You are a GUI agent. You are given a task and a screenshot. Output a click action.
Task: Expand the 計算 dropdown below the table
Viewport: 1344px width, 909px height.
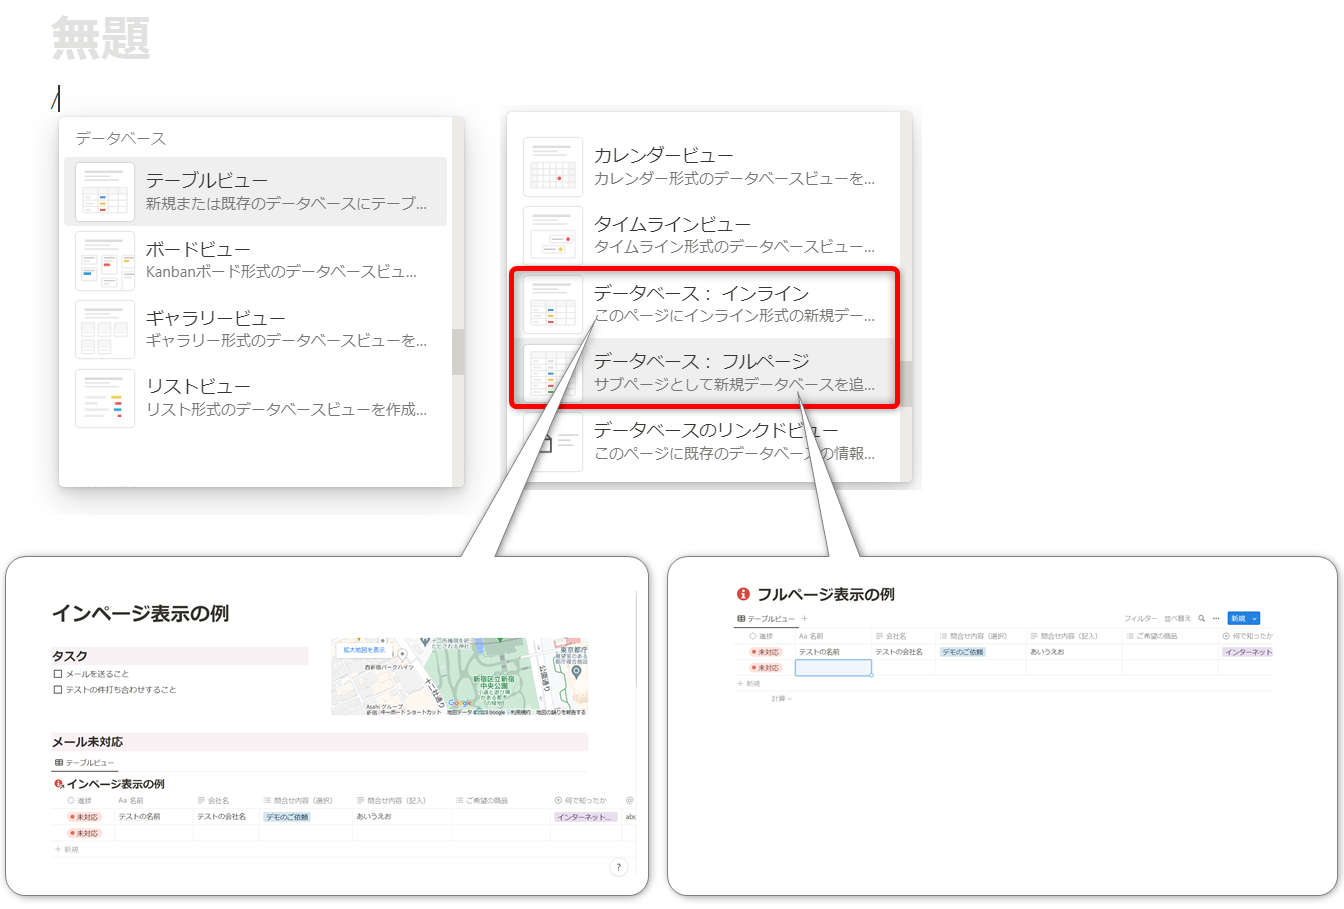click(x=781, y=699)
